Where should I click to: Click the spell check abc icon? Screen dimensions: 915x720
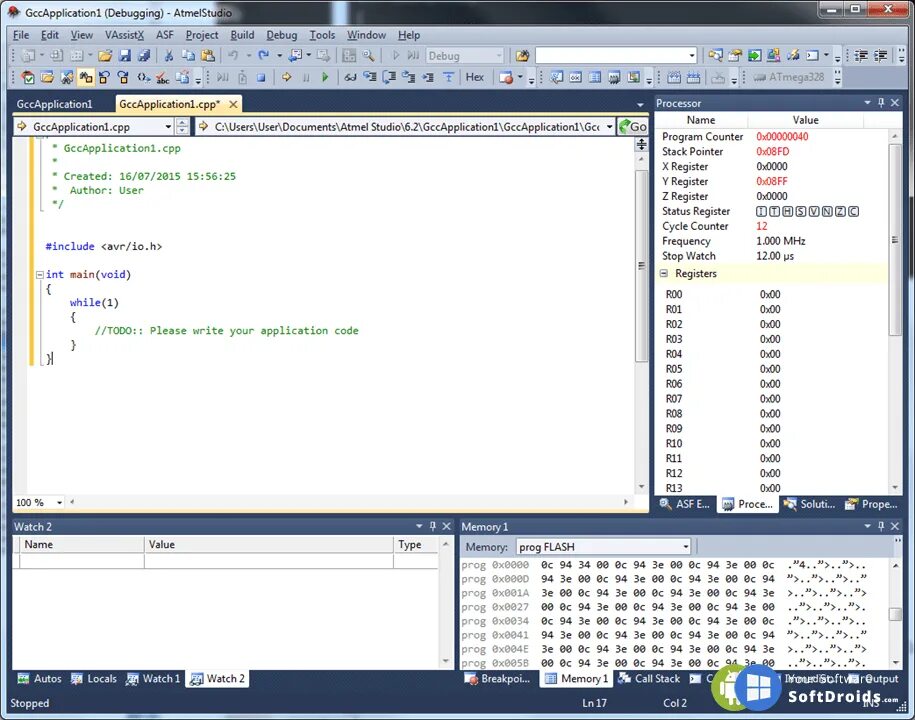pos(162,77)
